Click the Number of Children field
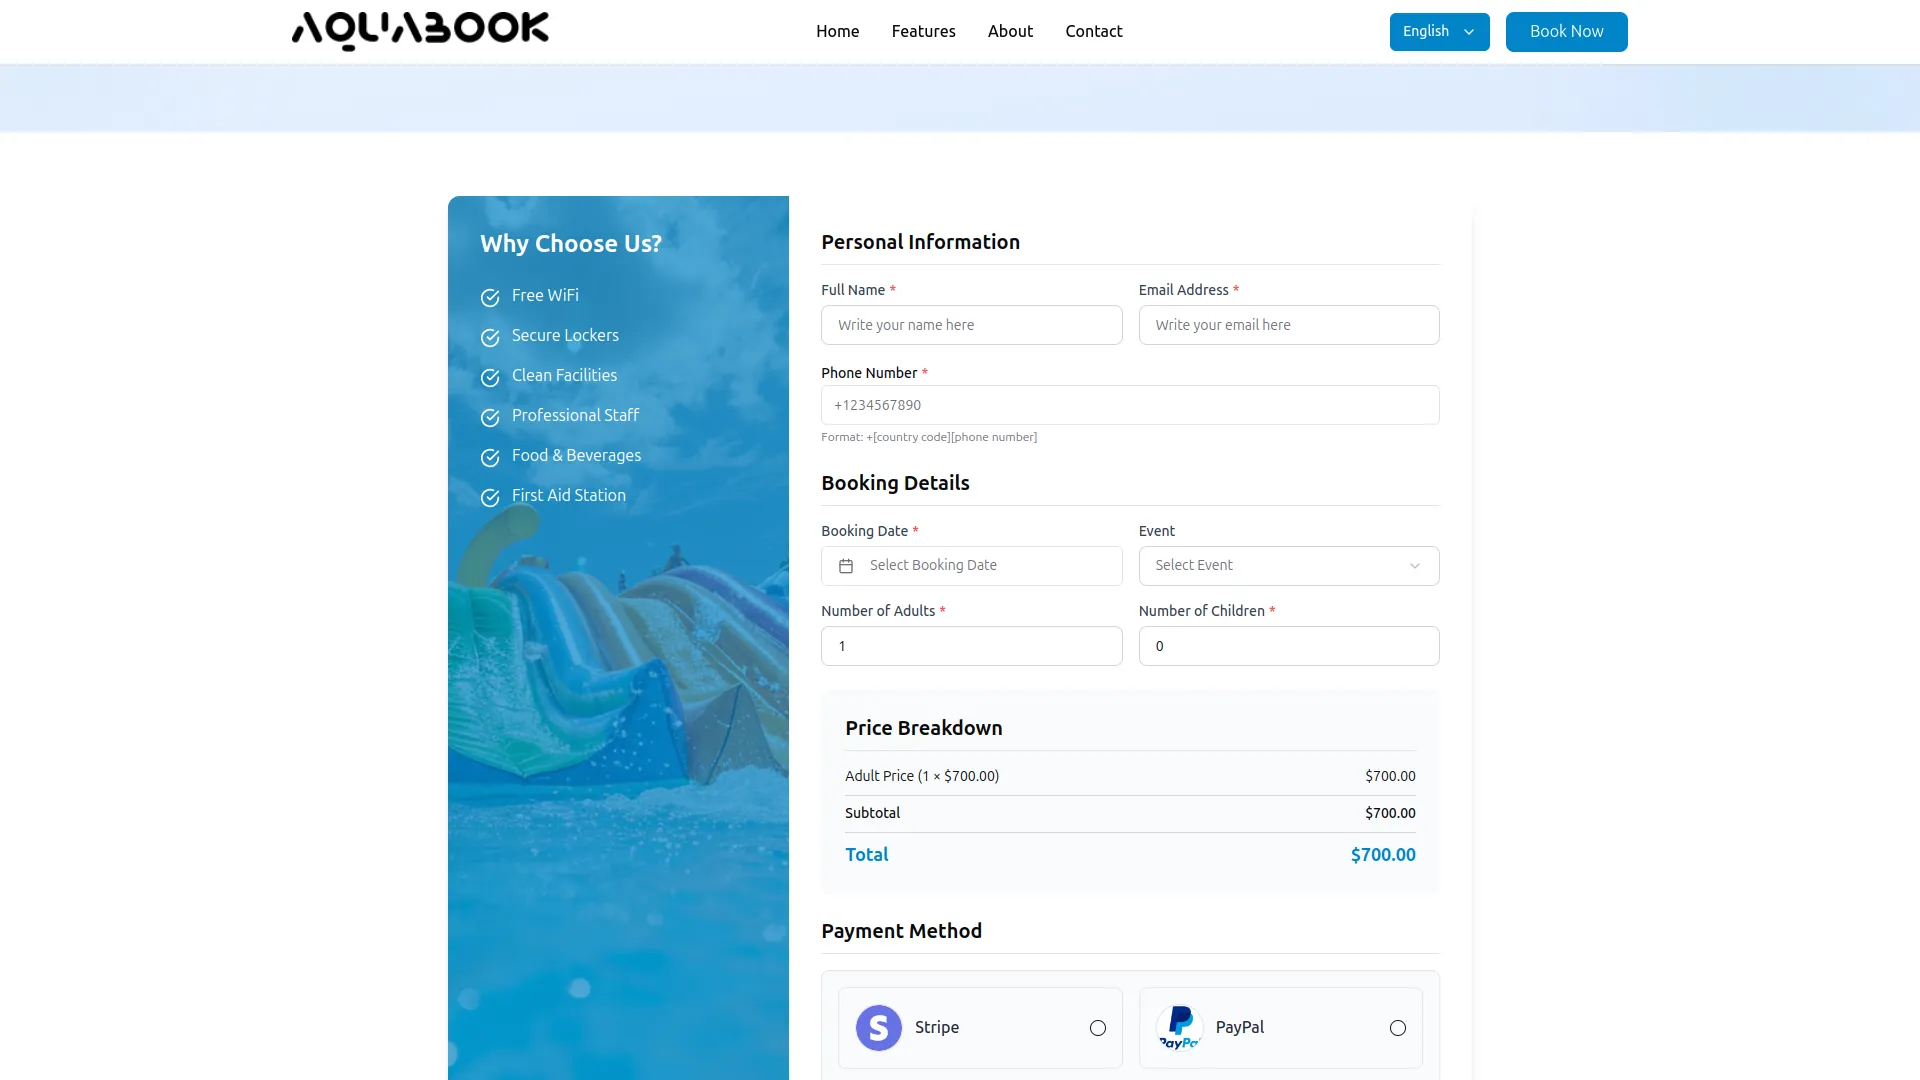The width and height of the screenshot is (1920, 1080). pyautogui.click(x=1288, y=646)
